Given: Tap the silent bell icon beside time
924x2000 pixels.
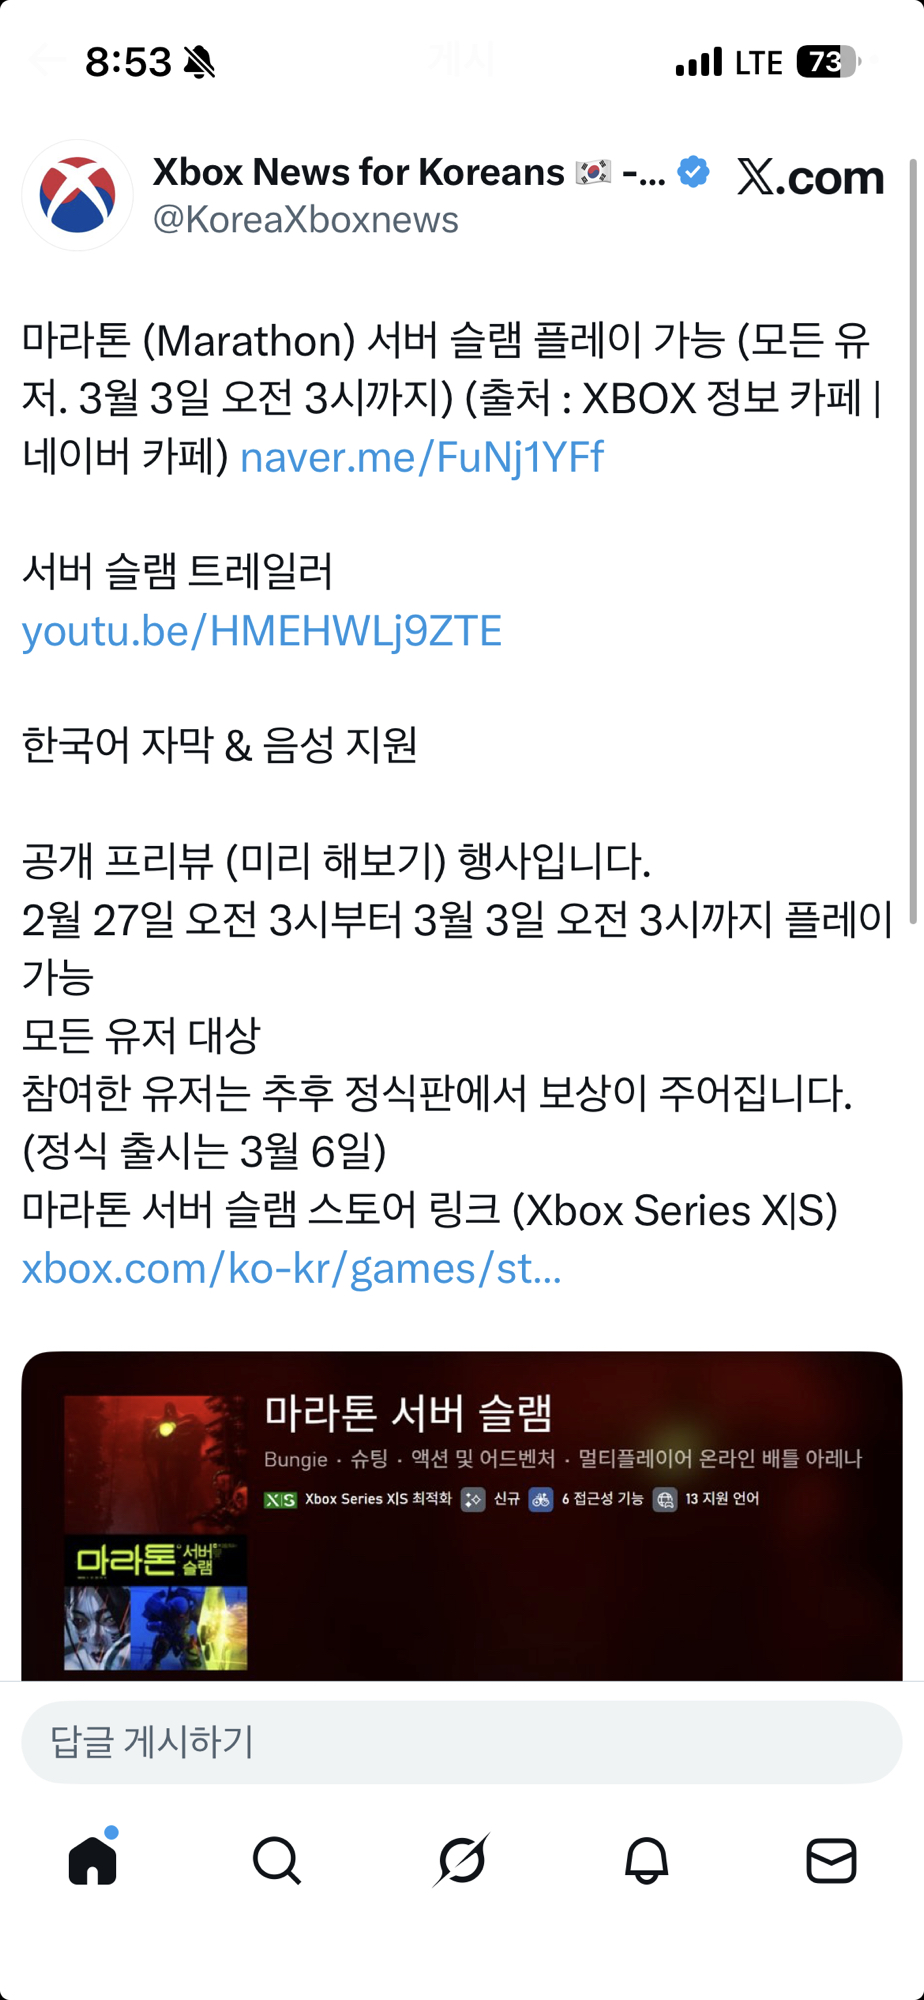Looking at the screenshot, I should pos(200,62).
